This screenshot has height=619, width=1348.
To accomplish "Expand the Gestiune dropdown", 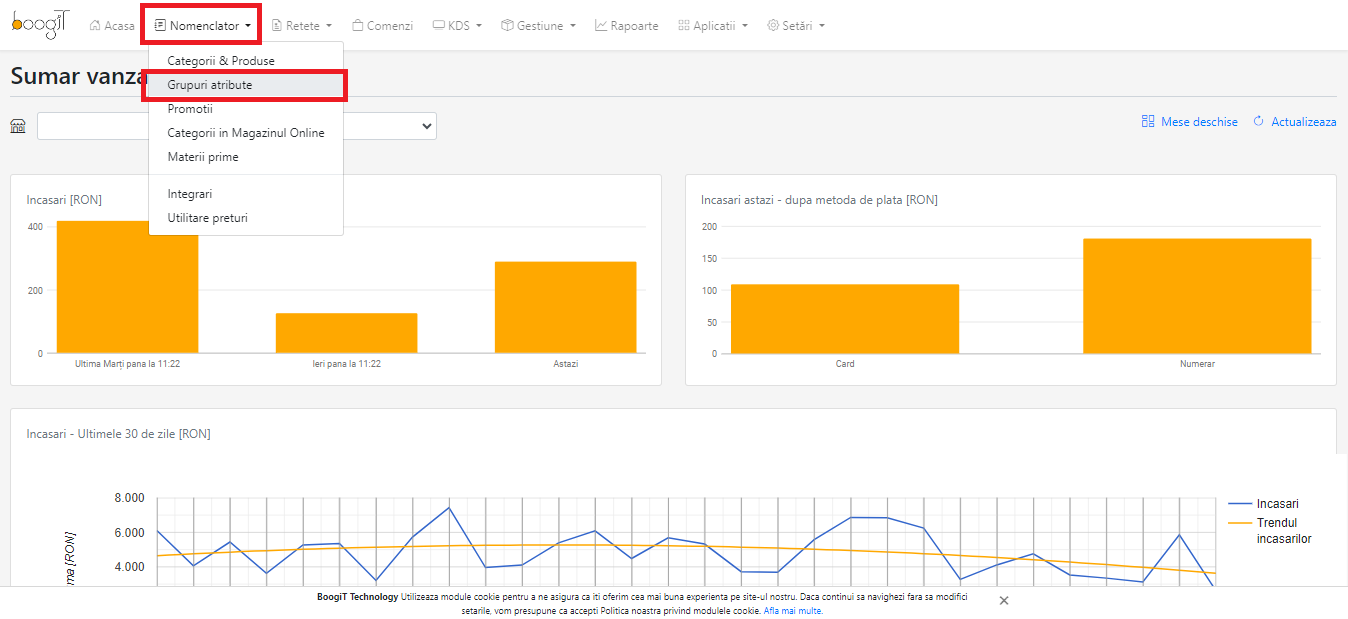I will tap(538, 26).
